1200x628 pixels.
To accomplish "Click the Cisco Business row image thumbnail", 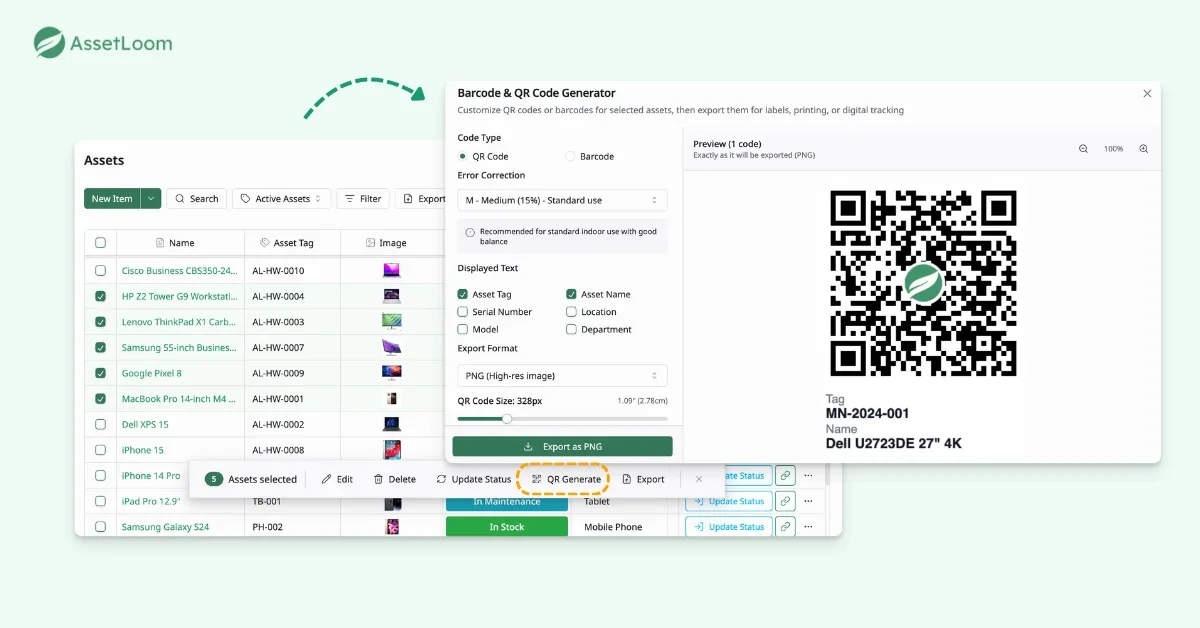I will coord(391,270).
